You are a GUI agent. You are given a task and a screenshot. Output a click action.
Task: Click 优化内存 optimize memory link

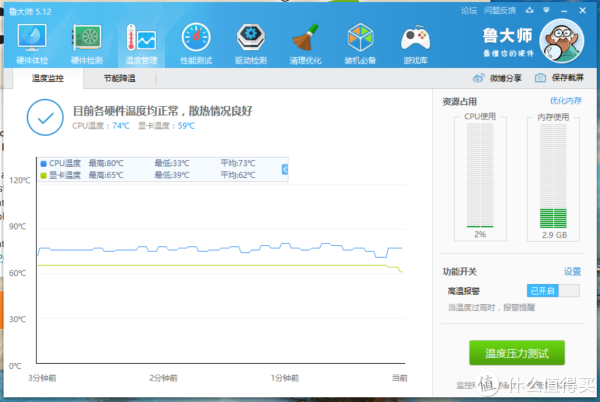[x=566, y=101]
